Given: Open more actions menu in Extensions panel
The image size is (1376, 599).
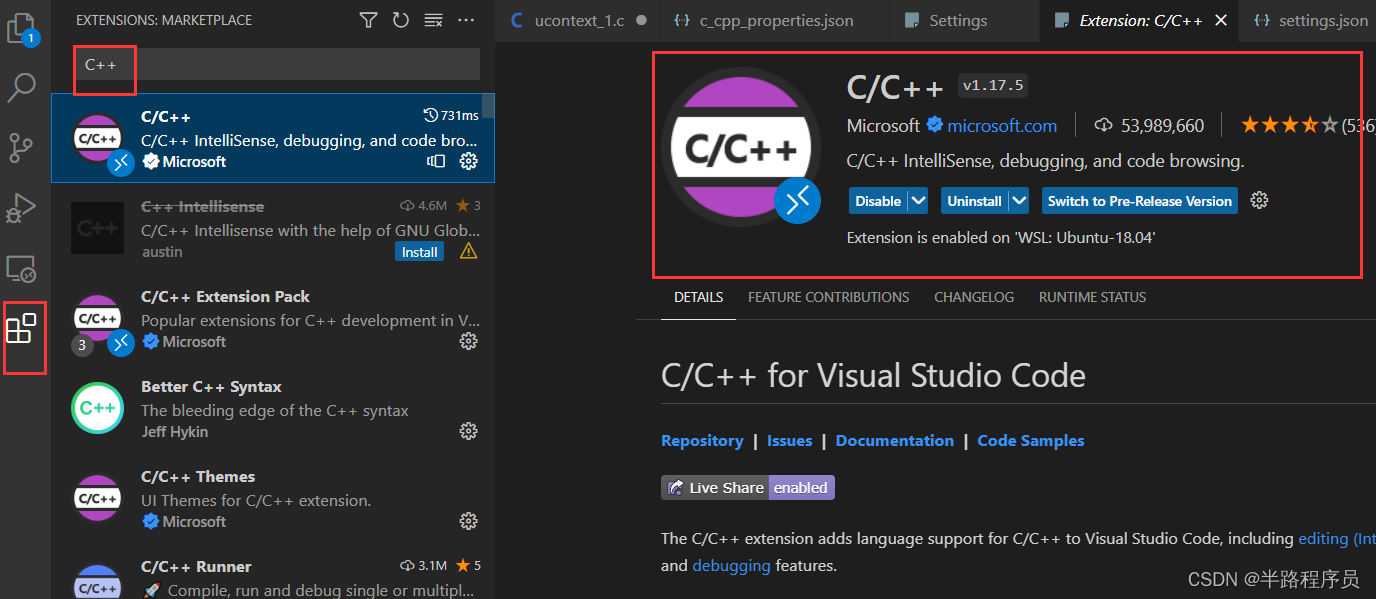Looking at the screenshot, I should pyautogui.click(x=466, y=19).
